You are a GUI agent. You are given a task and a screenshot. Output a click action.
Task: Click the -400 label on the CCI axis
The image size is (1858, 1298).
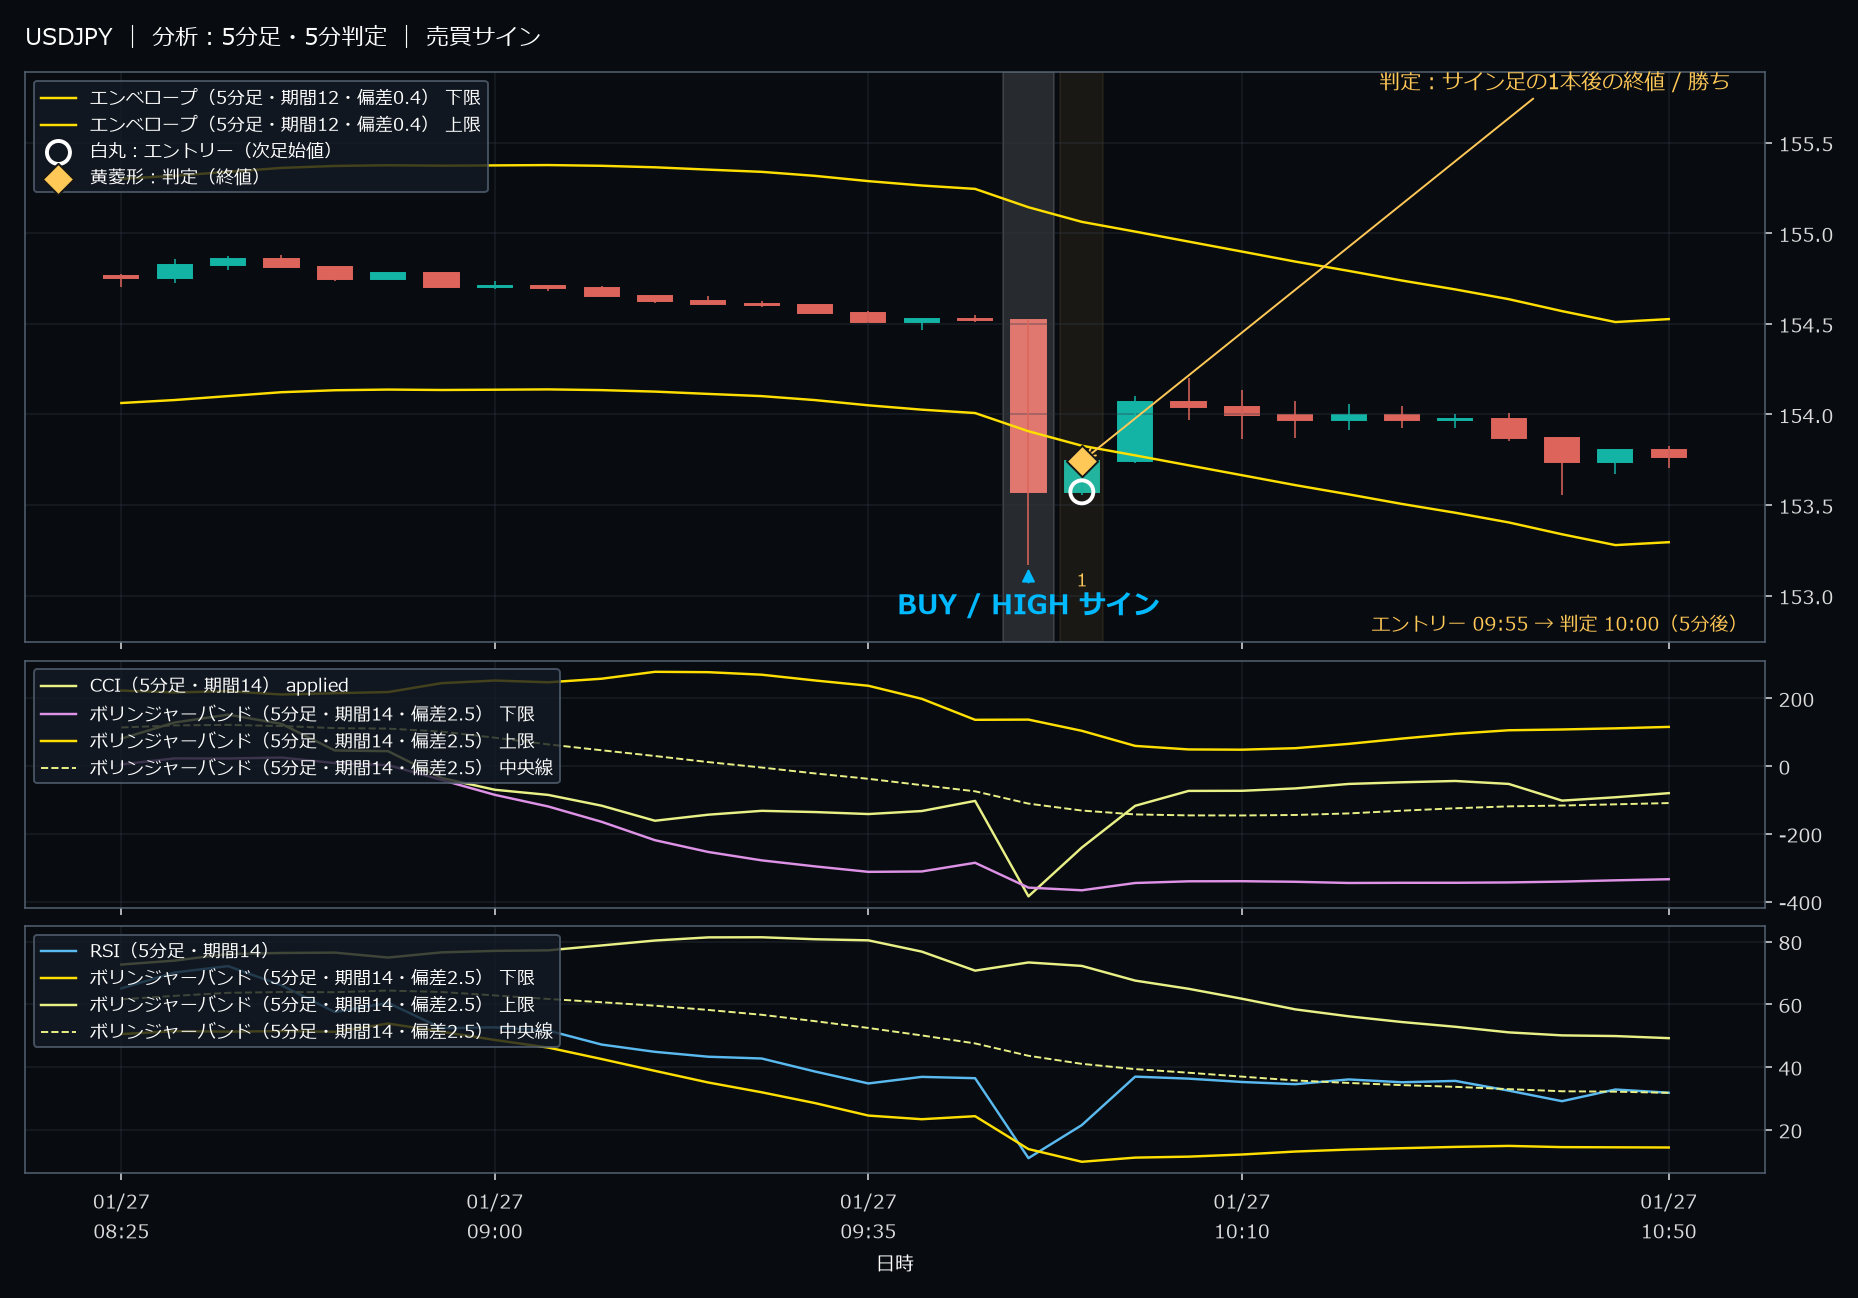1800,903
